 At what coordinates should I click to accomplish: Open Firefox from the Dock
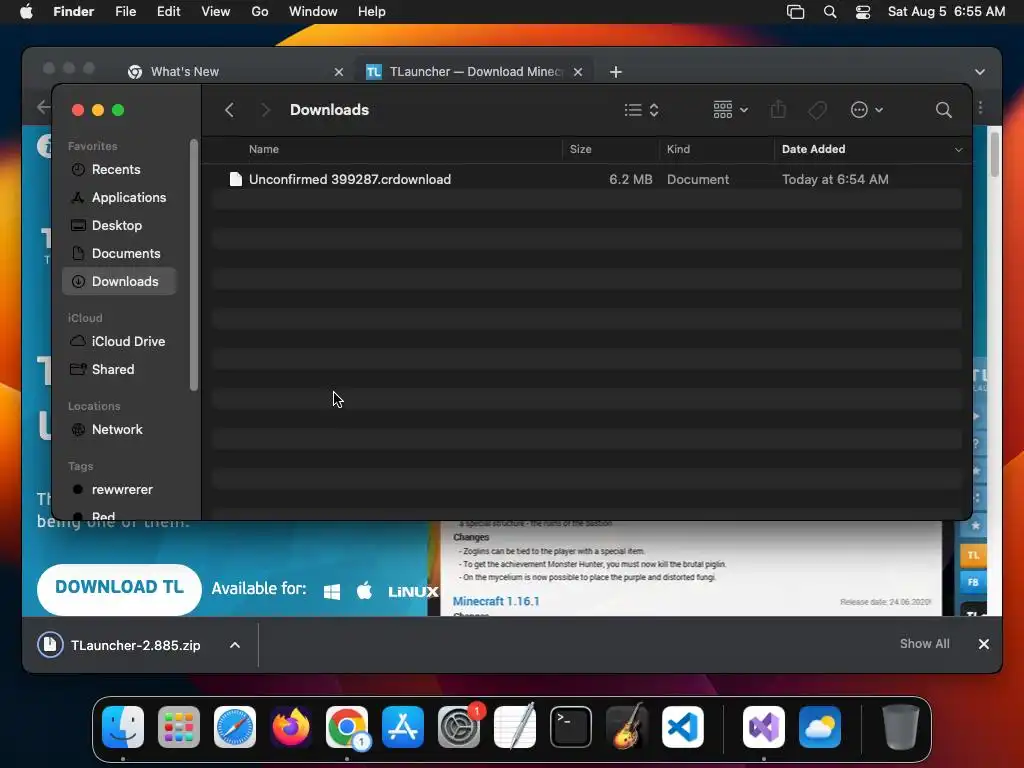point(291,727)
